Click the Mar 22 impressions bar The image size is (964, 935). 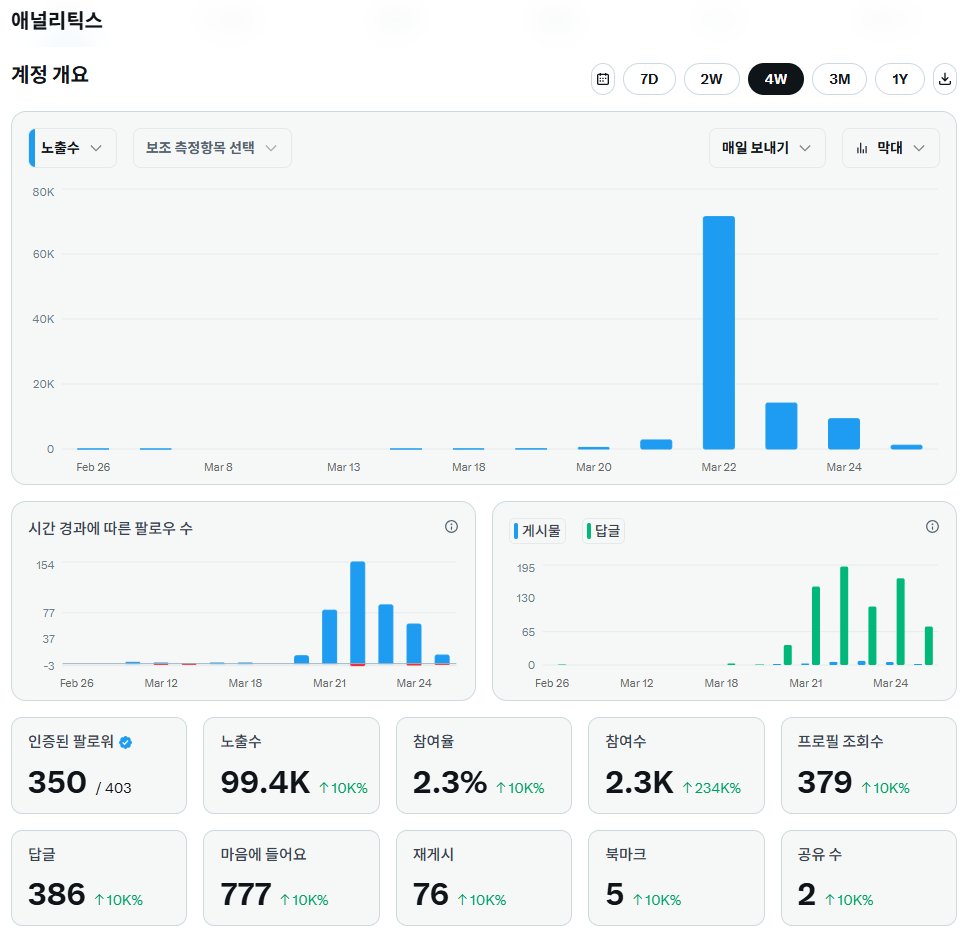pyautogui.click(x=719, y=333)
